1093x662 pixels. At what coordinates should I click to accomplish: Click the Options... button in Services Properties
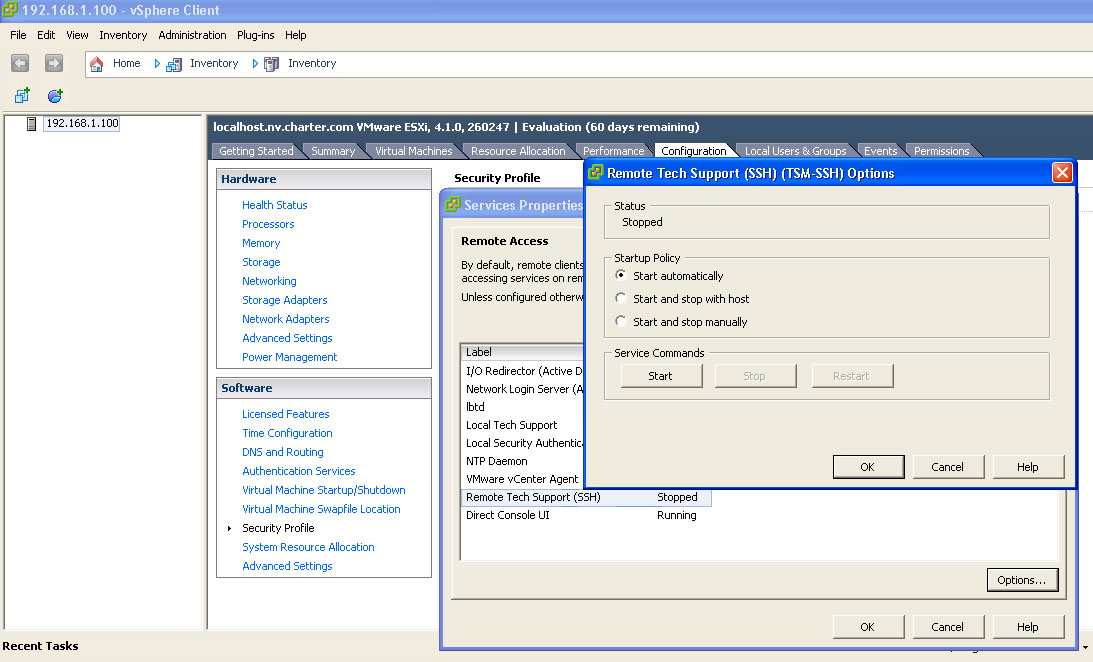point(1022,580)
